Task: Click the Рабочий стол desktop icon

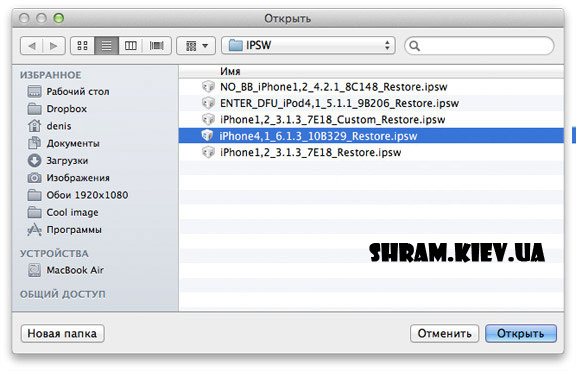Action: point(35,91)
